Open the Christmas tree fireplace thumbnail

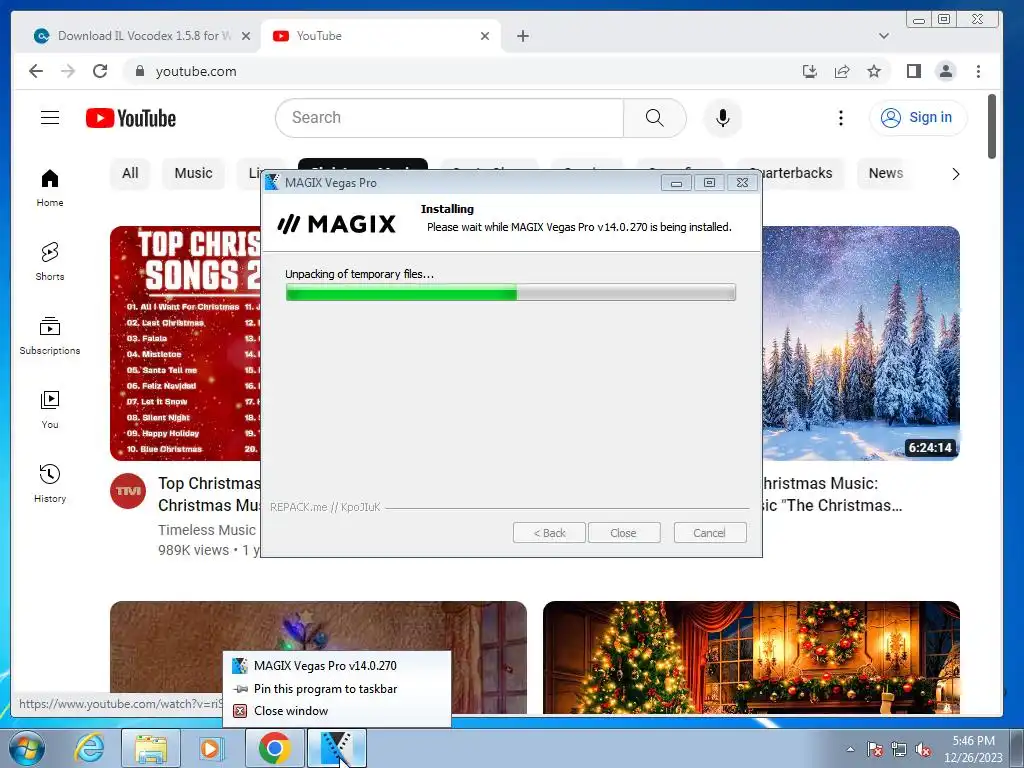click(751, 657)
